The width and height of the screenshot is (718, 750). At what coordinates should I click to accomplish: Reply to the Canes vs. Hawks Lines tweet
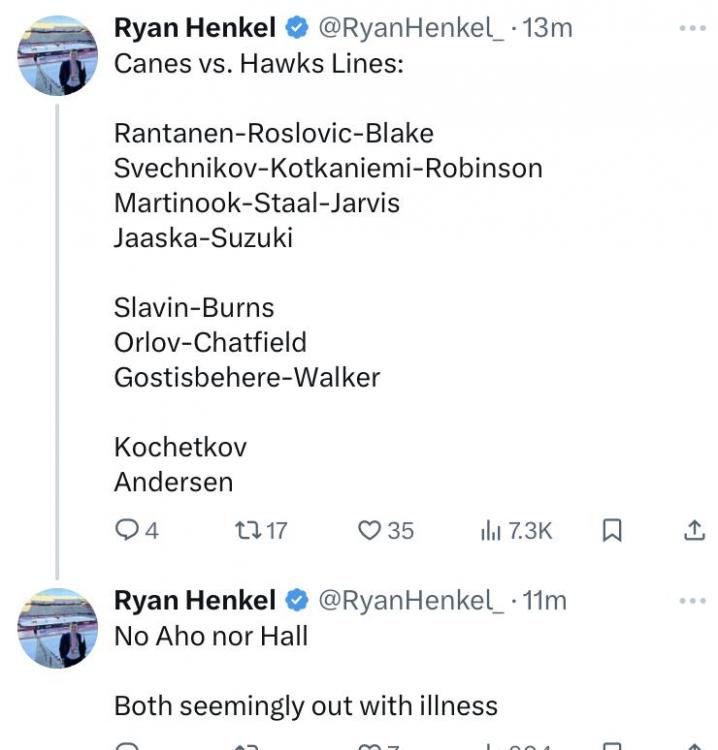[127, 530]
